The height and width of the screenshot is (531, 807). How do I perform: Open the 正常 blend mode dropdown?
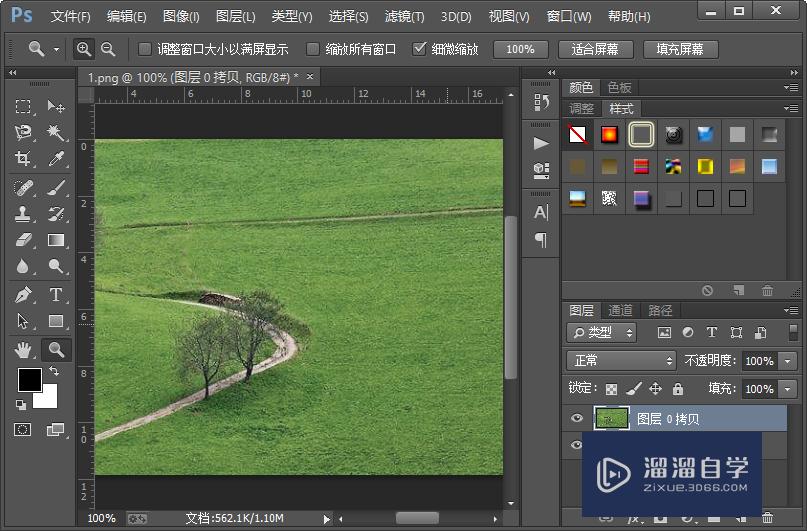(621, 360)
